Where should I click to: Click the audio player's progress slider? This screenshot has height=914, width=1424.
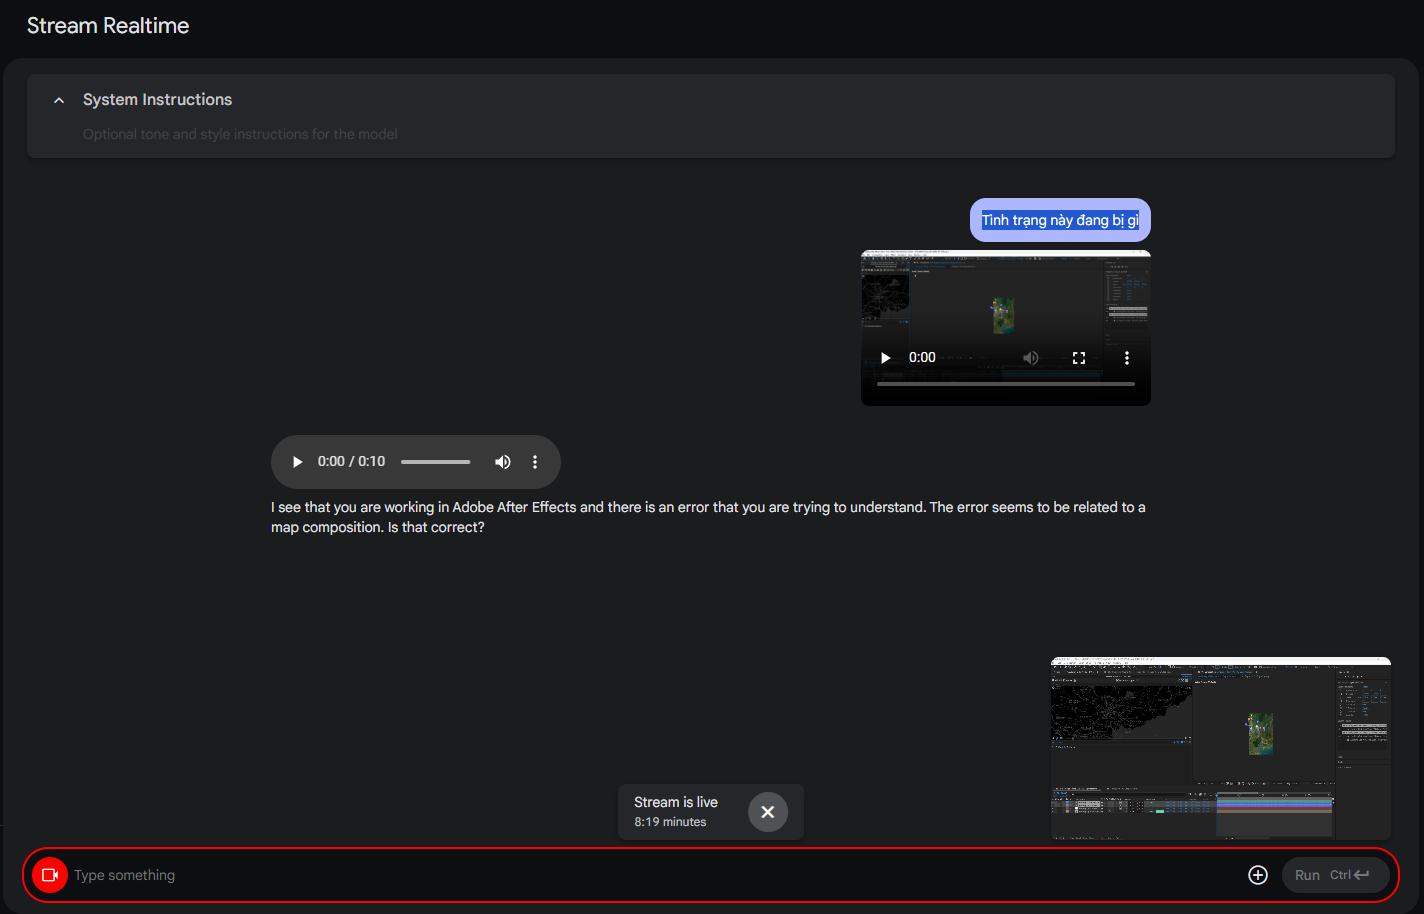coord(436,462)
